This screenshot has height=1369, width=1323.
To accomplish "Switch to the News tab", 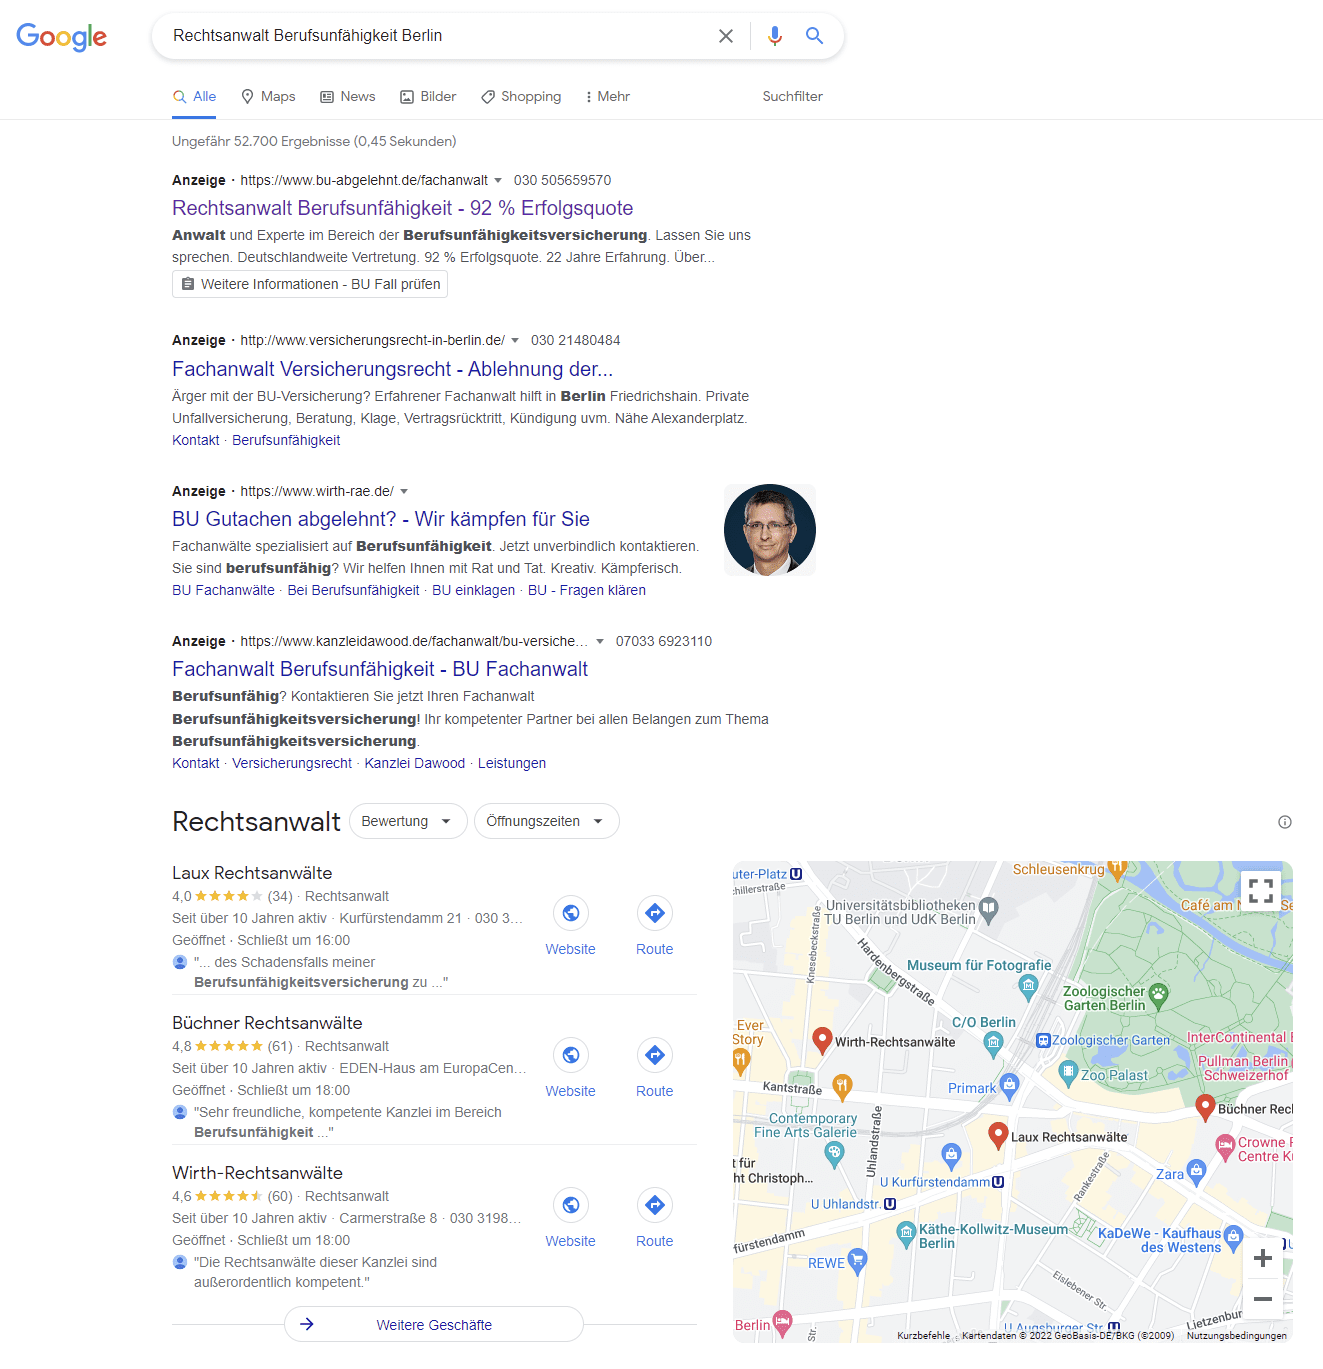I will 348,97.
